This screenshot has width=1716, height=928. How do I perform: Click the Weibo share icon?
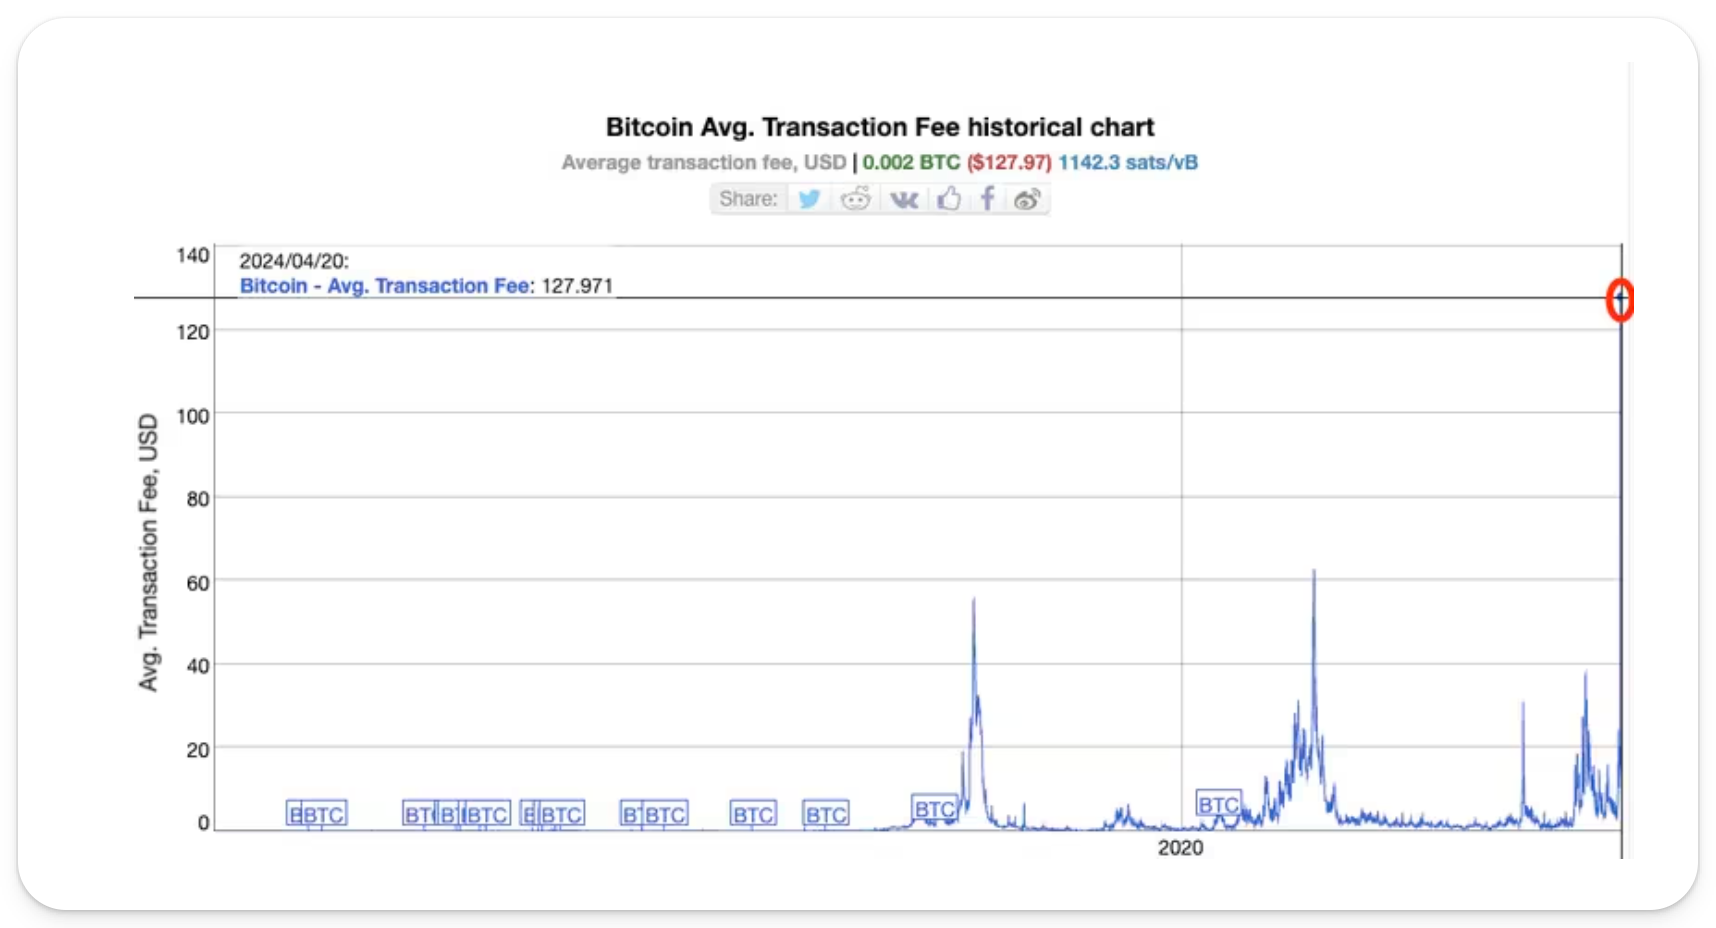pos(1027,199)
